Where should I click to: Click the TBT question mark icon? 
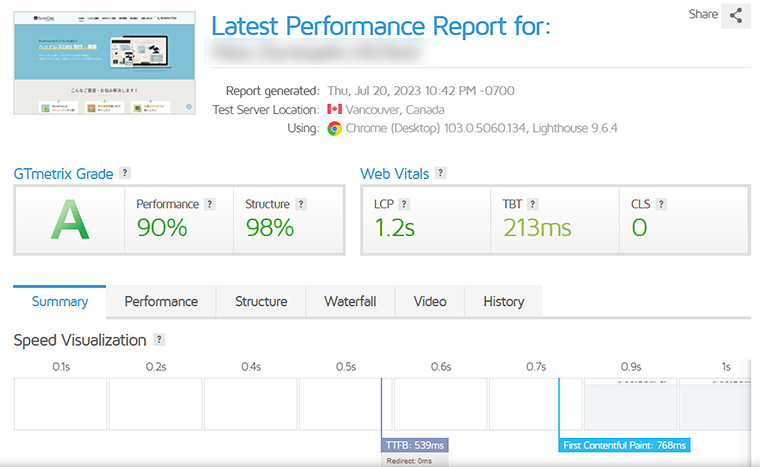point(532,204)
